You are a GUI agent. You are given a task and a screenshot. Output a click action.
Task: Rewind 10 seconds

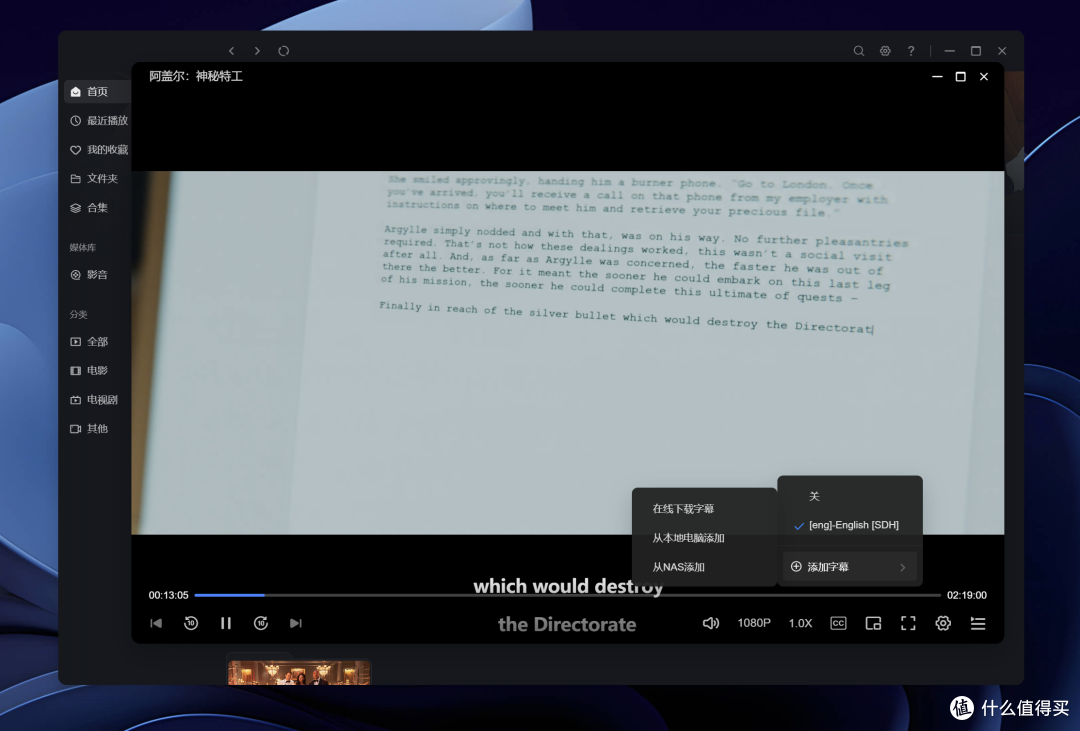[191, 623]
